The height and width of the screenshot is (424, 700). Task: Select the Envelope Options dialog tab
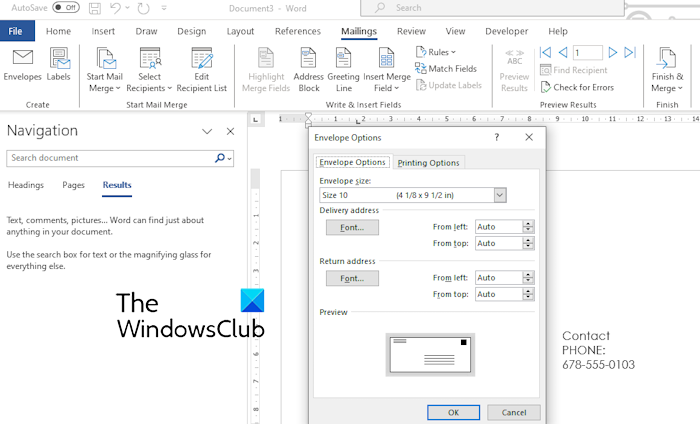pyautogui.click(x=352, y=162)
